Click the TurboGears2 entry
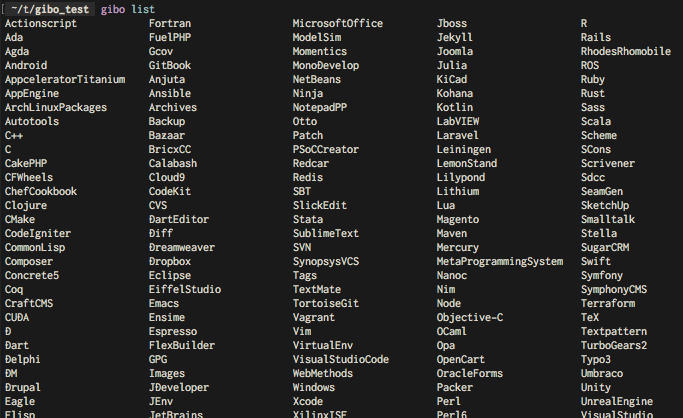Screen dimensions: 683x418 614,345
